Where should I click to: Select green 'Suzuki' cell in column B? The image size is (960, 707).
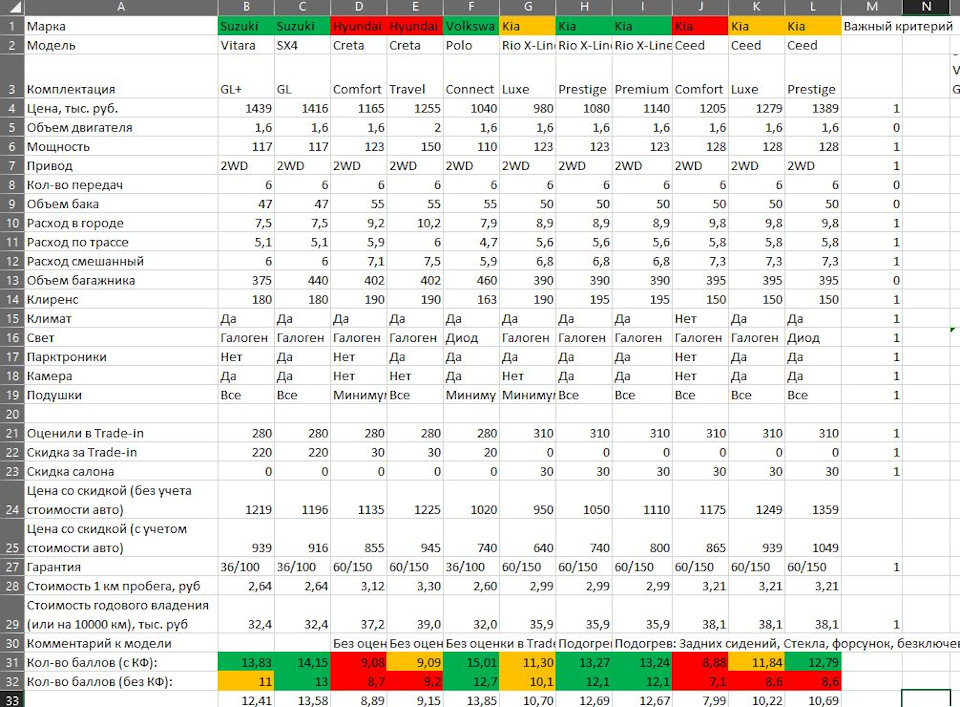click(x=246, y=26)
